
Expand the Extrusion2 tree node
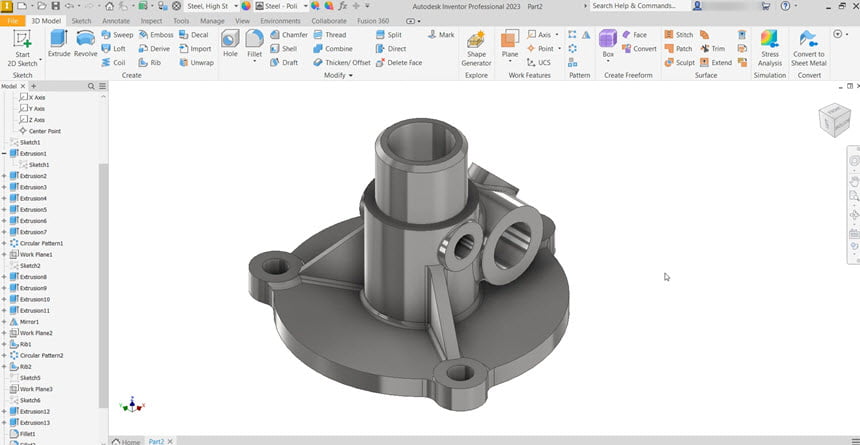(4, 176)
